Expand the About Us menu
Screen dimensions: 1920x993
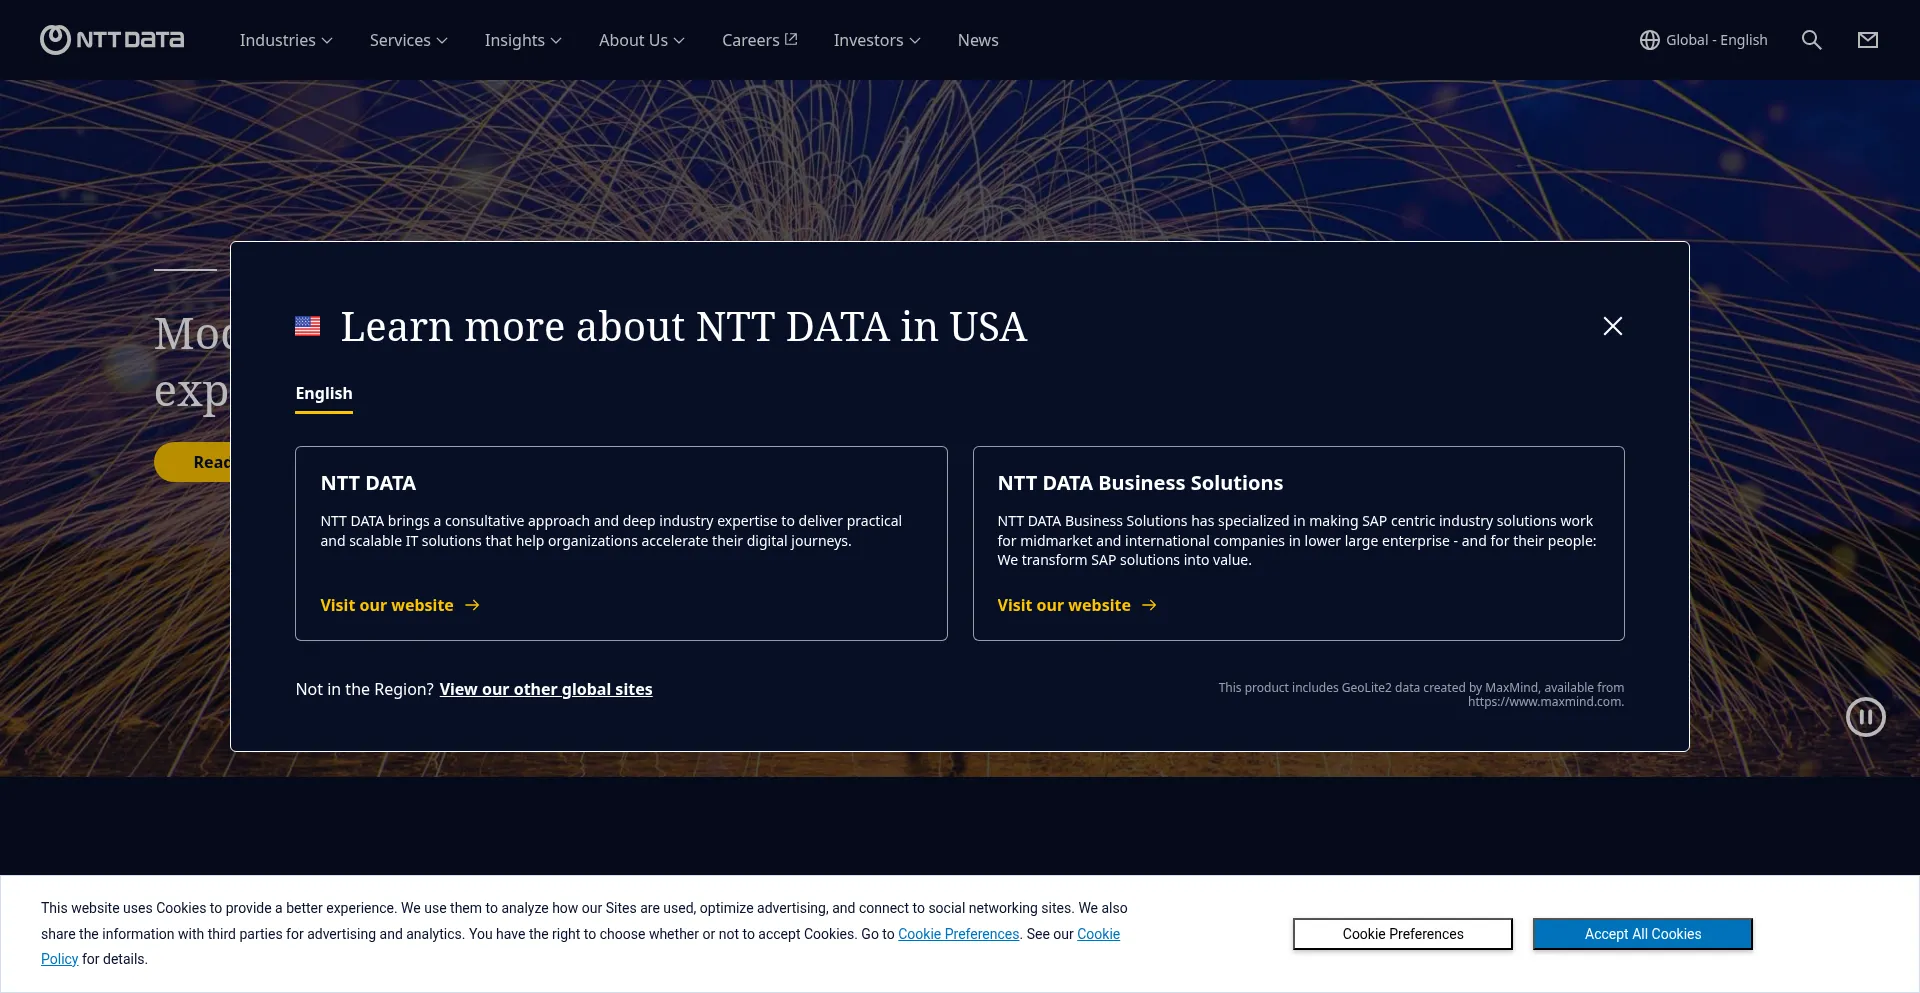pyautogui.click(x=641, y=40)
